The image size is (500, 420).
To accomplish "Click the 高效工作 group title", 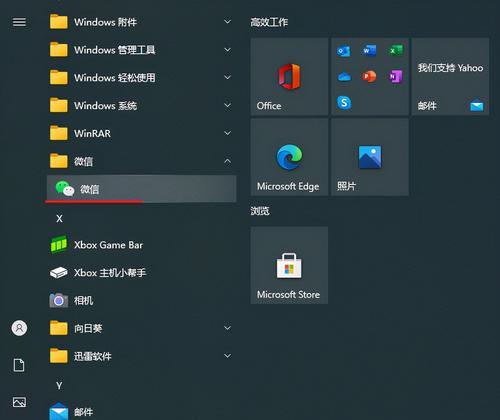I will [269, 22].
